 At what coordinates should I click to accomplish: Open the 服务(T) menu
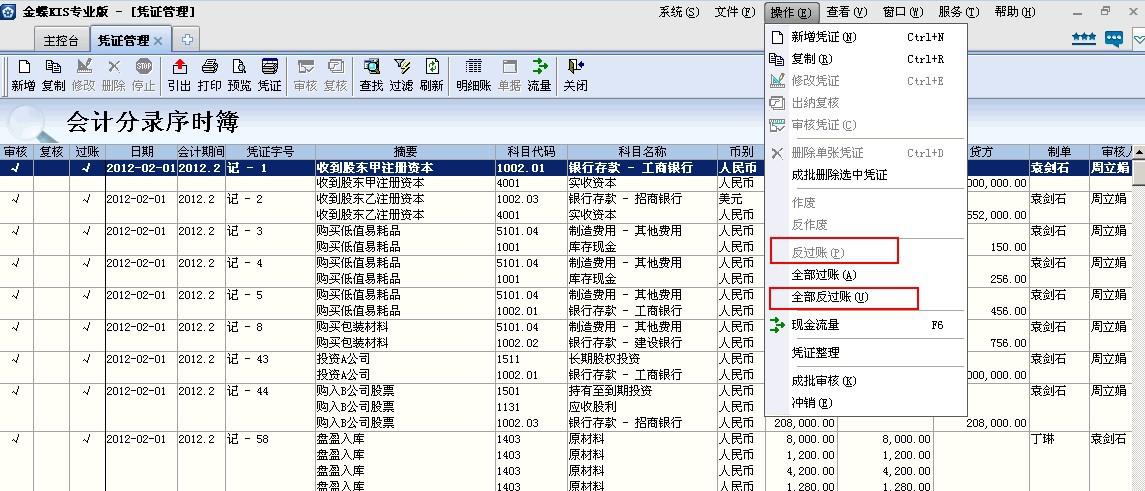(959, 12)
